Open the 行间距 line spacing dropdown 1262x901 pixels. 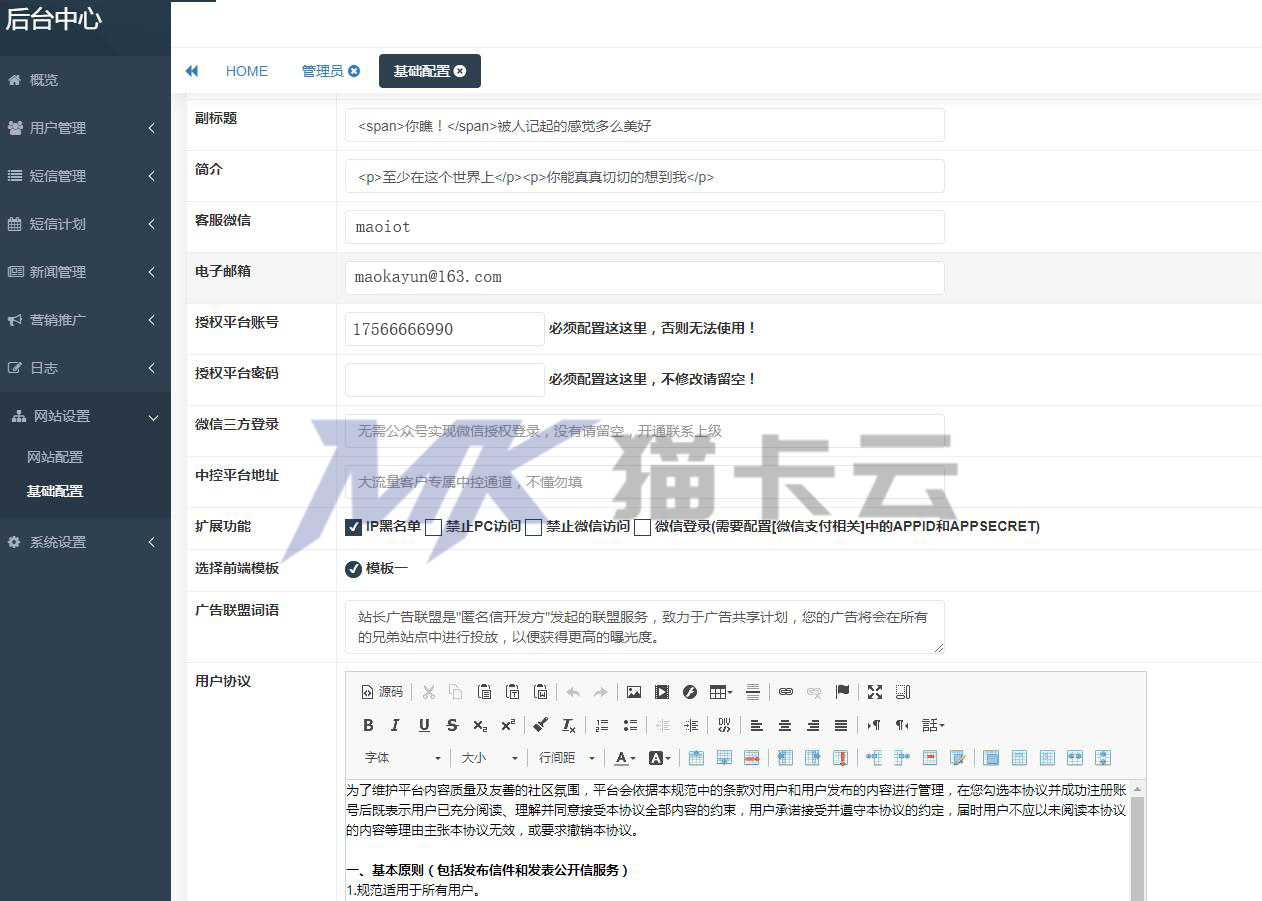(x=566, y=758)
